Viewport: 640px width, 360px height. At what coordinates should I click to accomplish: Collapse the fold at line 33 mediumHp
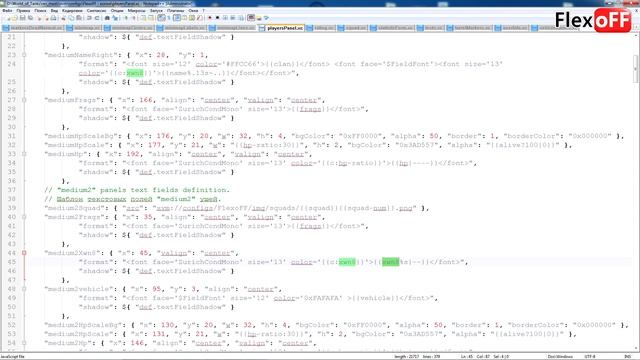point(24,154)
